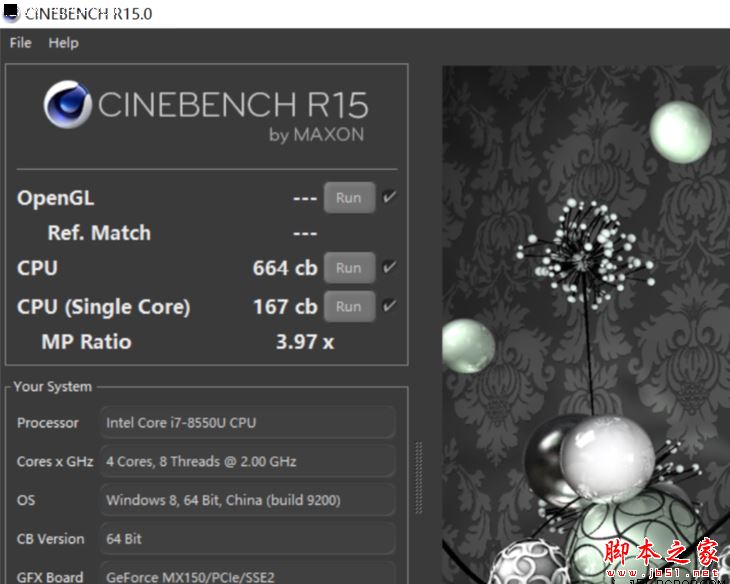730x584 pixels.
Task: Click the OpenGL label
Action: pos(56,198)
